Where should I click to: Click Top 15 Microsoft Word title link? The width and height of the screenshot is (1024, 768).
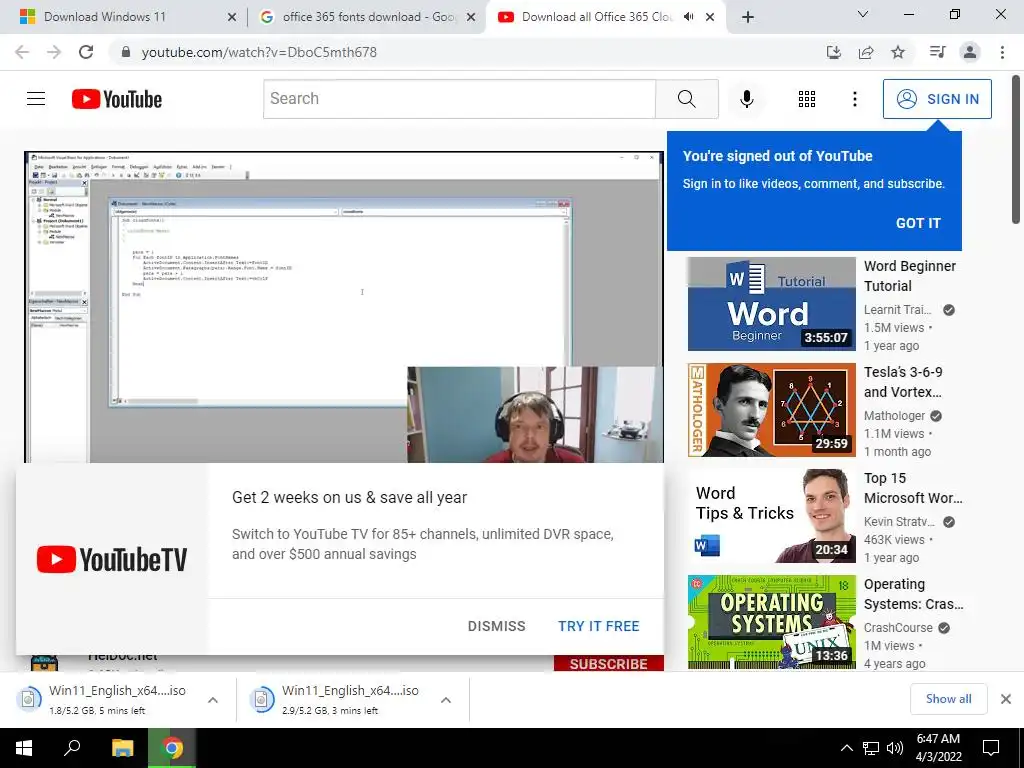click(913, 488)
